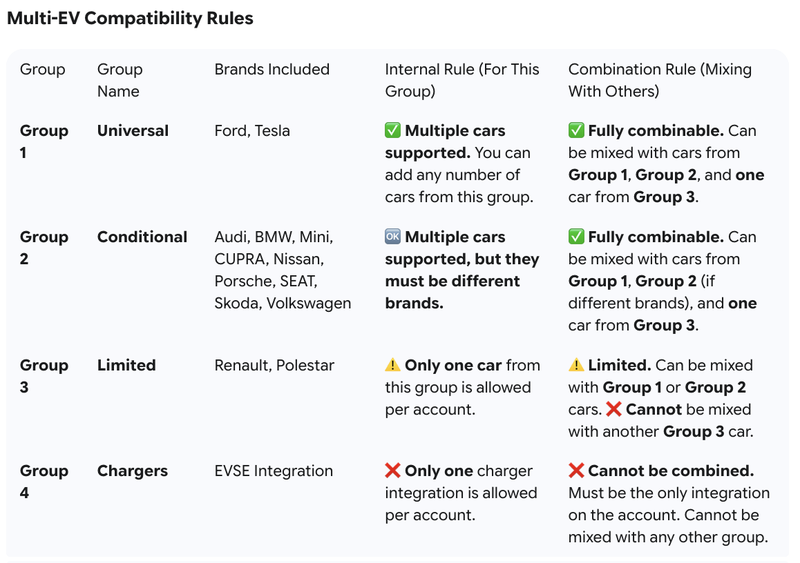Screen dimensions: 800x563
Task: Click the 'EVSE Integration' cell
Action: (x=273, y=471)
